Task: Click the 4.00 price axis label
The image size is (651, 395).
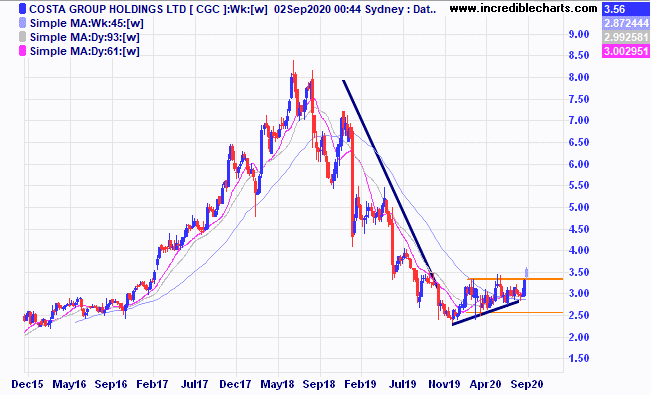Action: [x=579, y=250]
